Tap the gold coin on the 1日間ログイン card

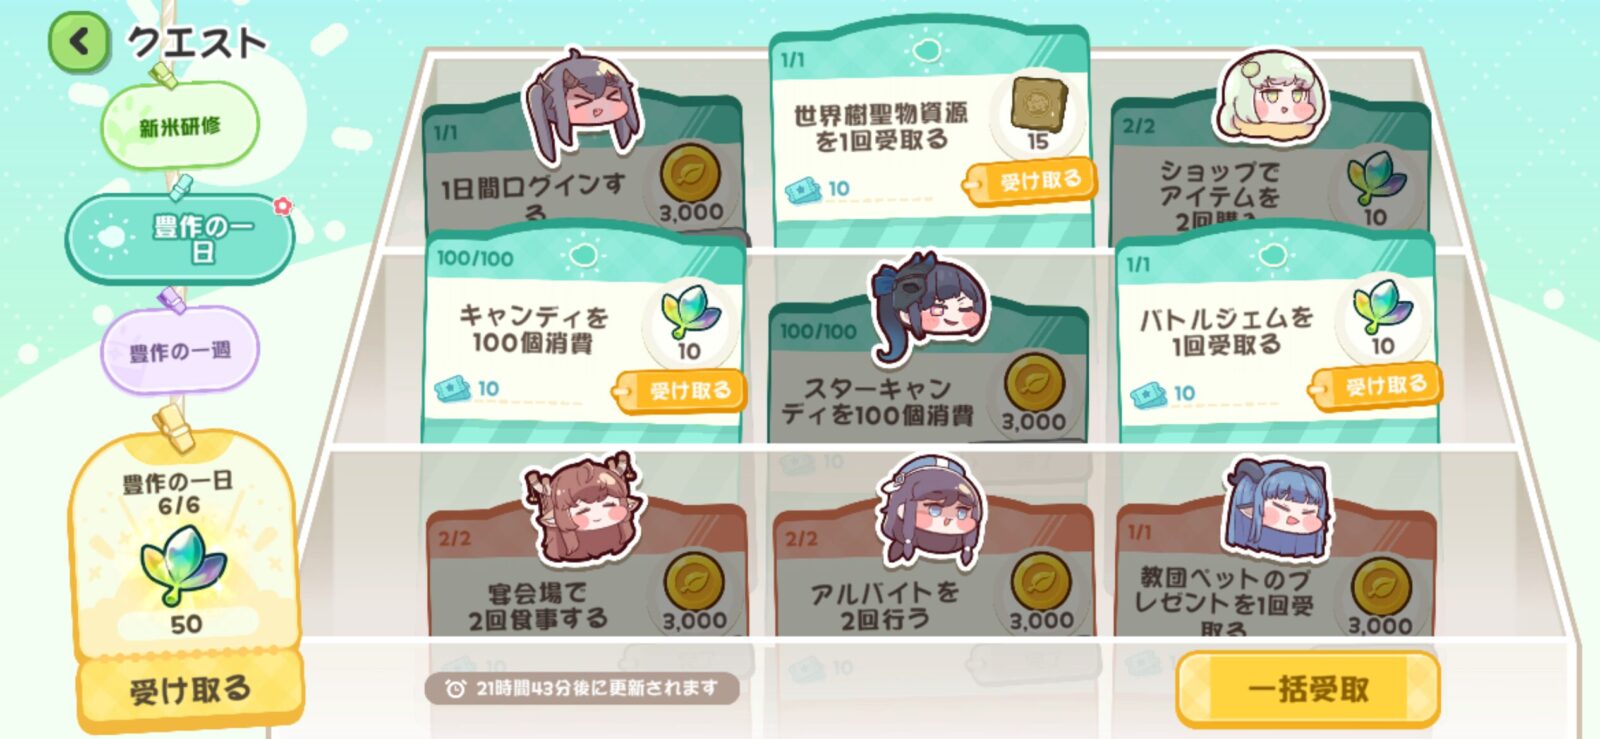tap(690, 173)
